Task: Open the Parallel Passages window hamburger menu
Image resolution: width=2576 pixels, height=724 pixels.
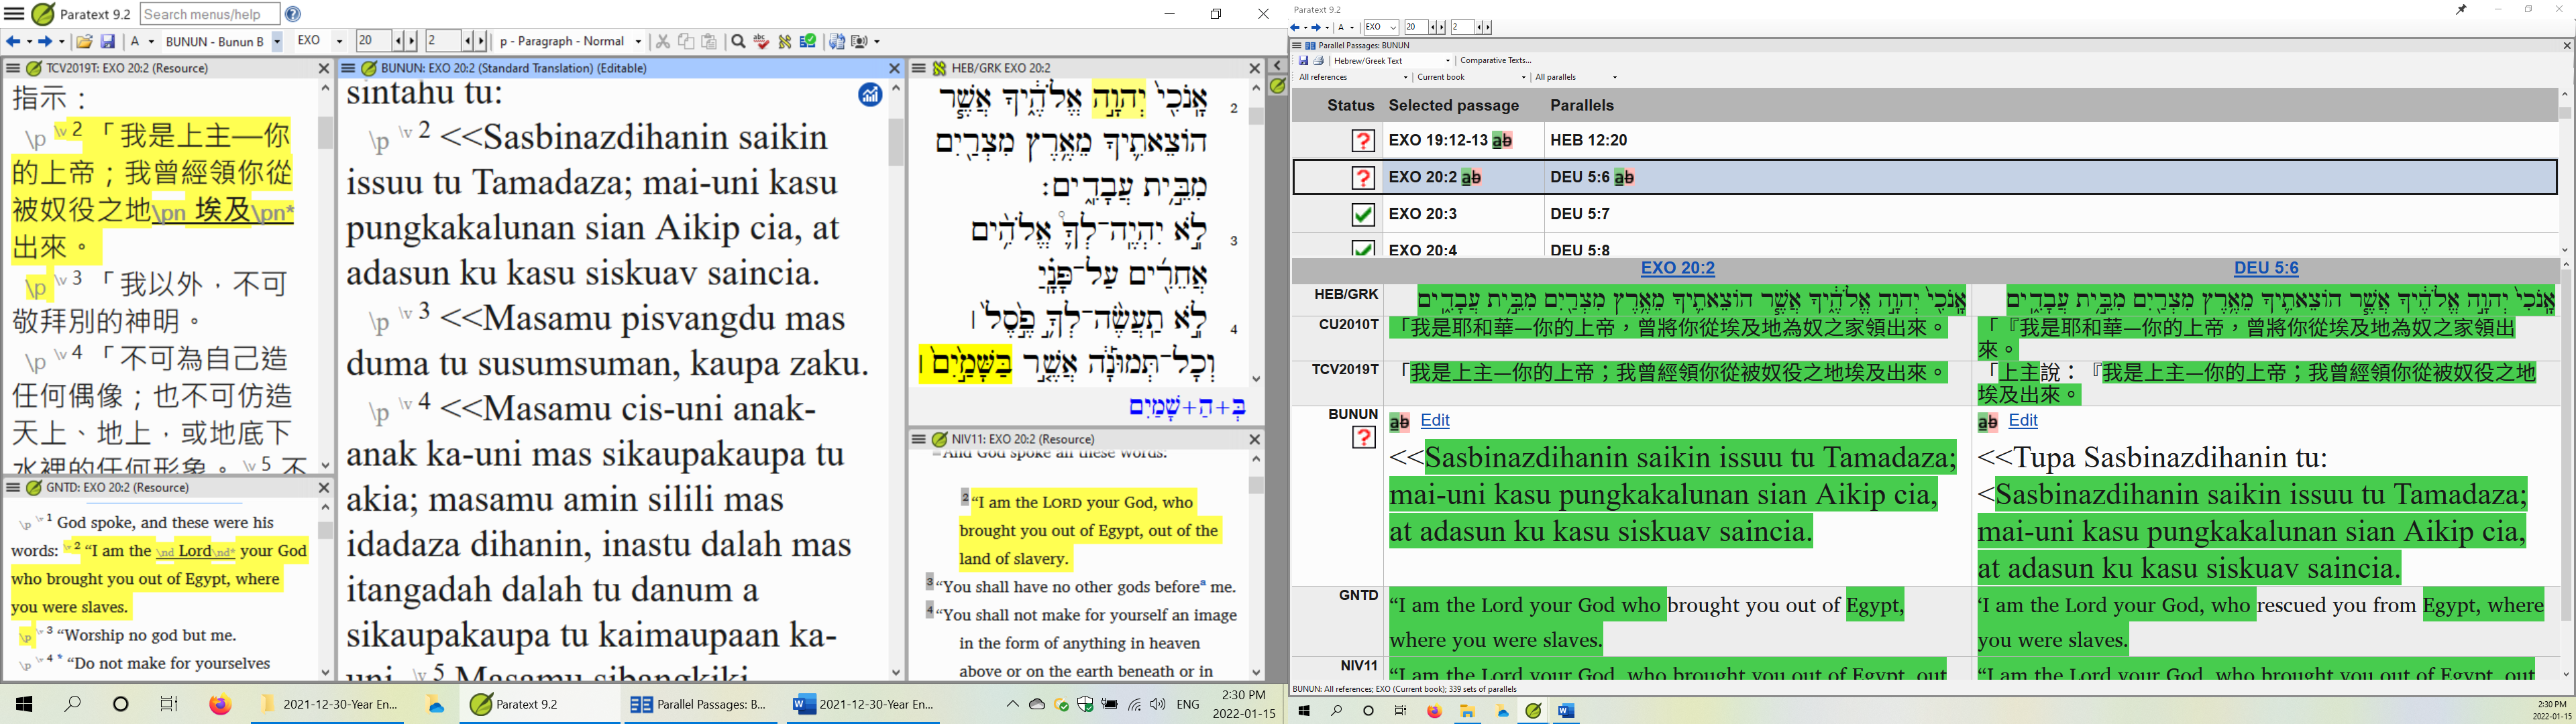Action: coord(1297,45)
